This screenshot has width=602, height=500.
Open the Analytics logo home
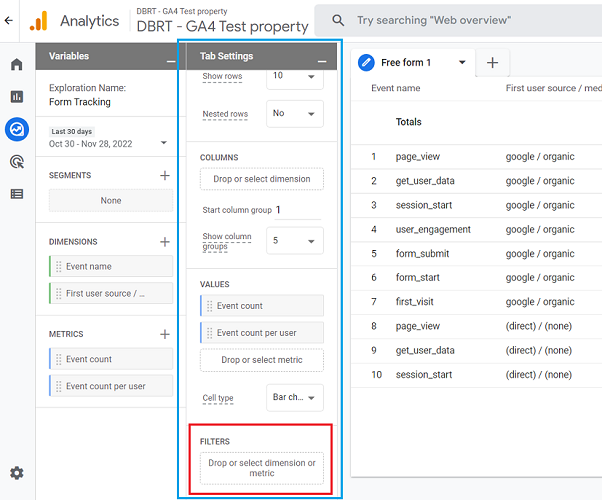(38, 21)
